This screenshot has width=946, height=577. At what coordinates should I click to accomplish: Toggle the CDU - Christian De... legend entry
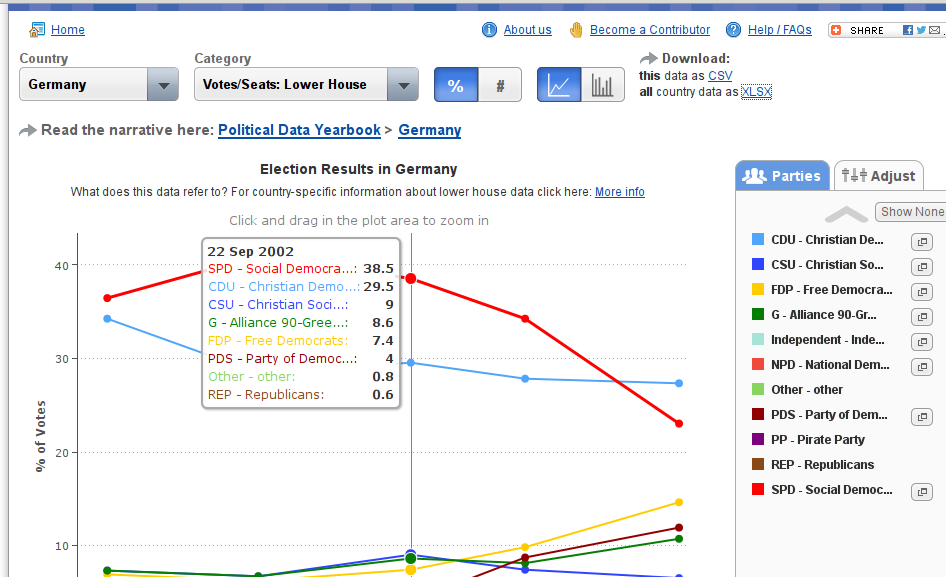pyautogui.click(x=817, y=240)
